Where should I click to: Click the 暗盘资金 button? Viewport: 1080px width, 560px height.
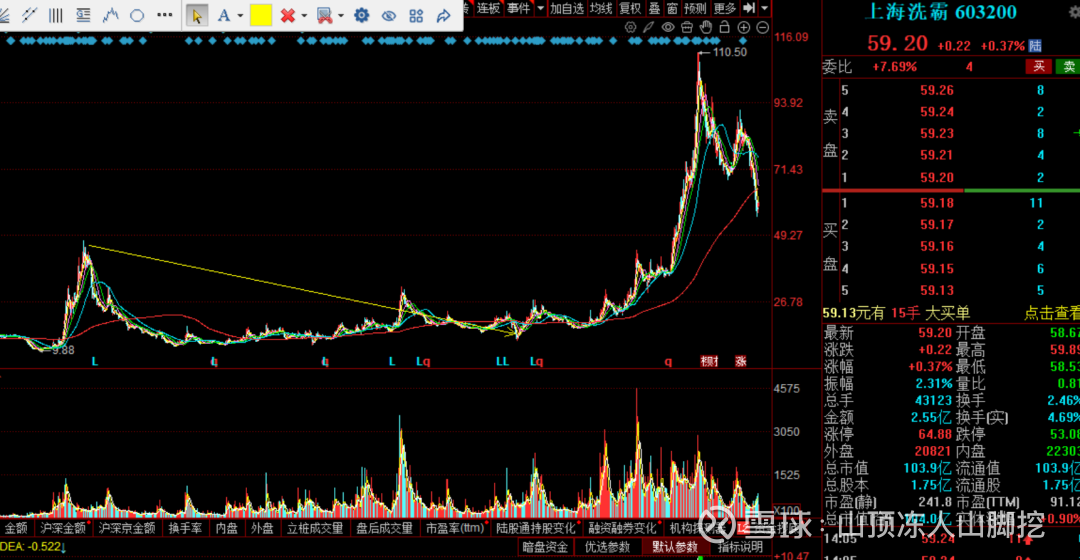[x=545, y=547]
